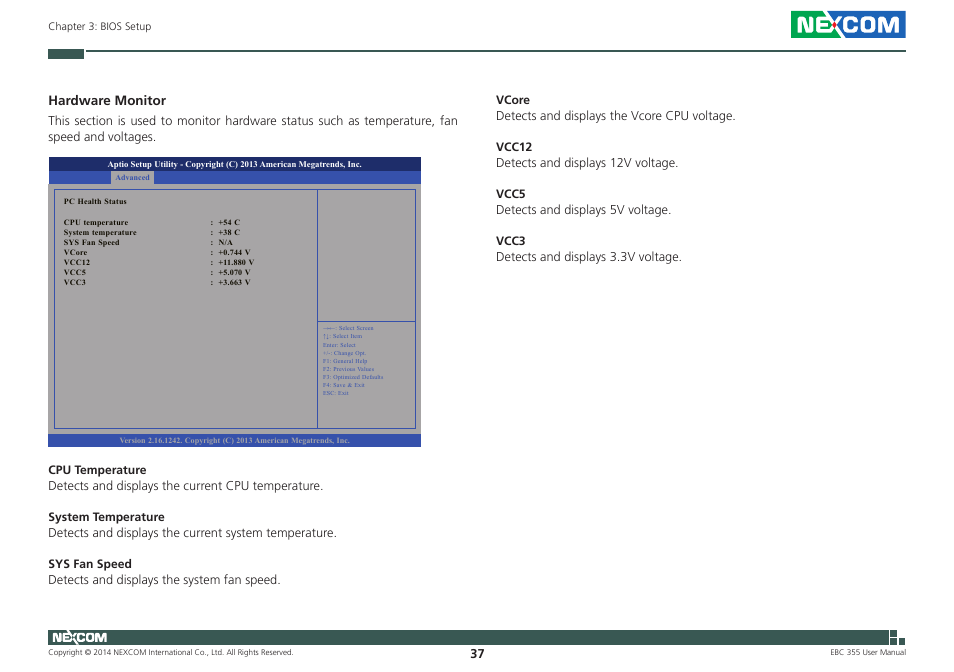Screen dimensions: 954x672
Task: Click the 'System Temperature' description heading
Action: pos(106,517)
